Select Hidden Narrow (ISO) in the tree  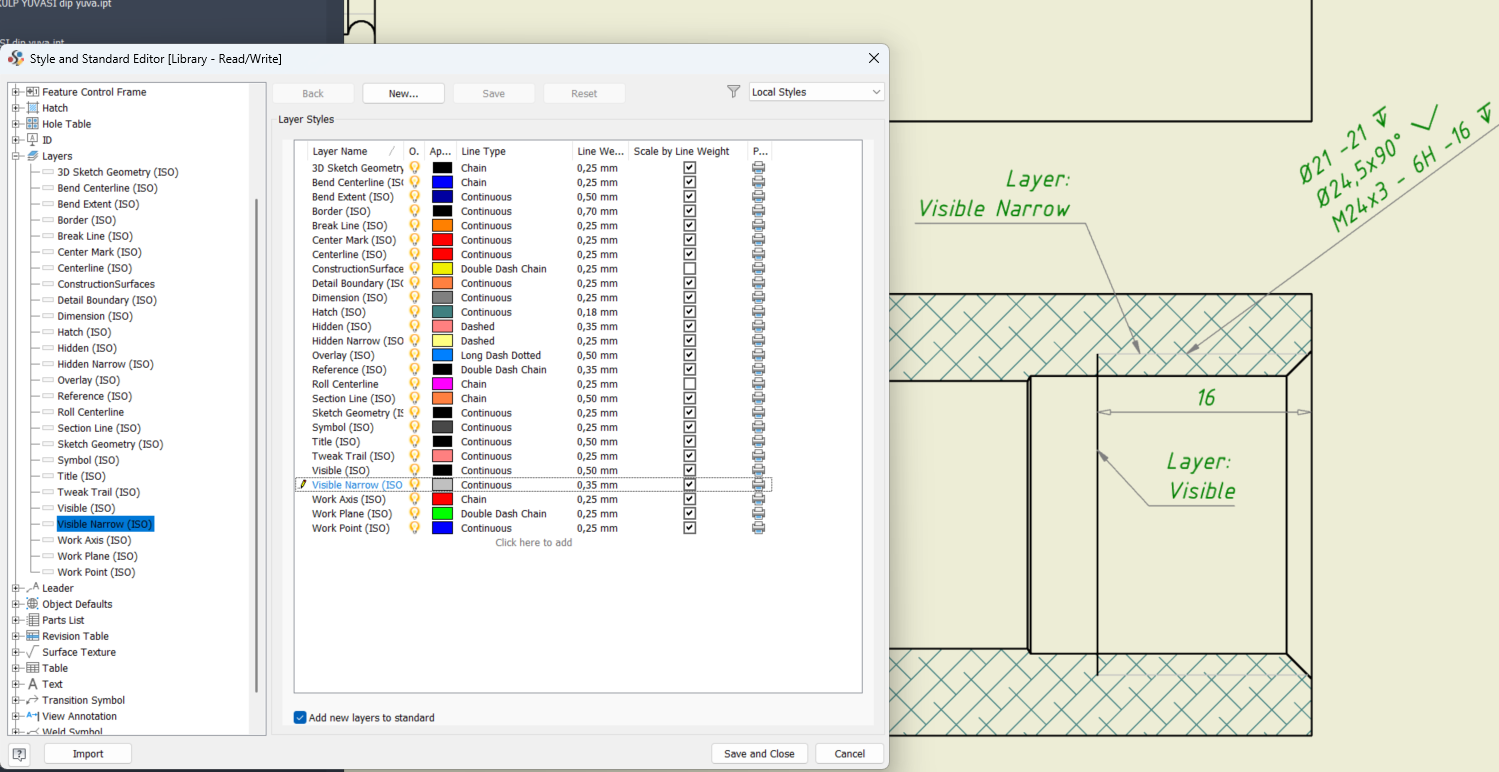105,364
